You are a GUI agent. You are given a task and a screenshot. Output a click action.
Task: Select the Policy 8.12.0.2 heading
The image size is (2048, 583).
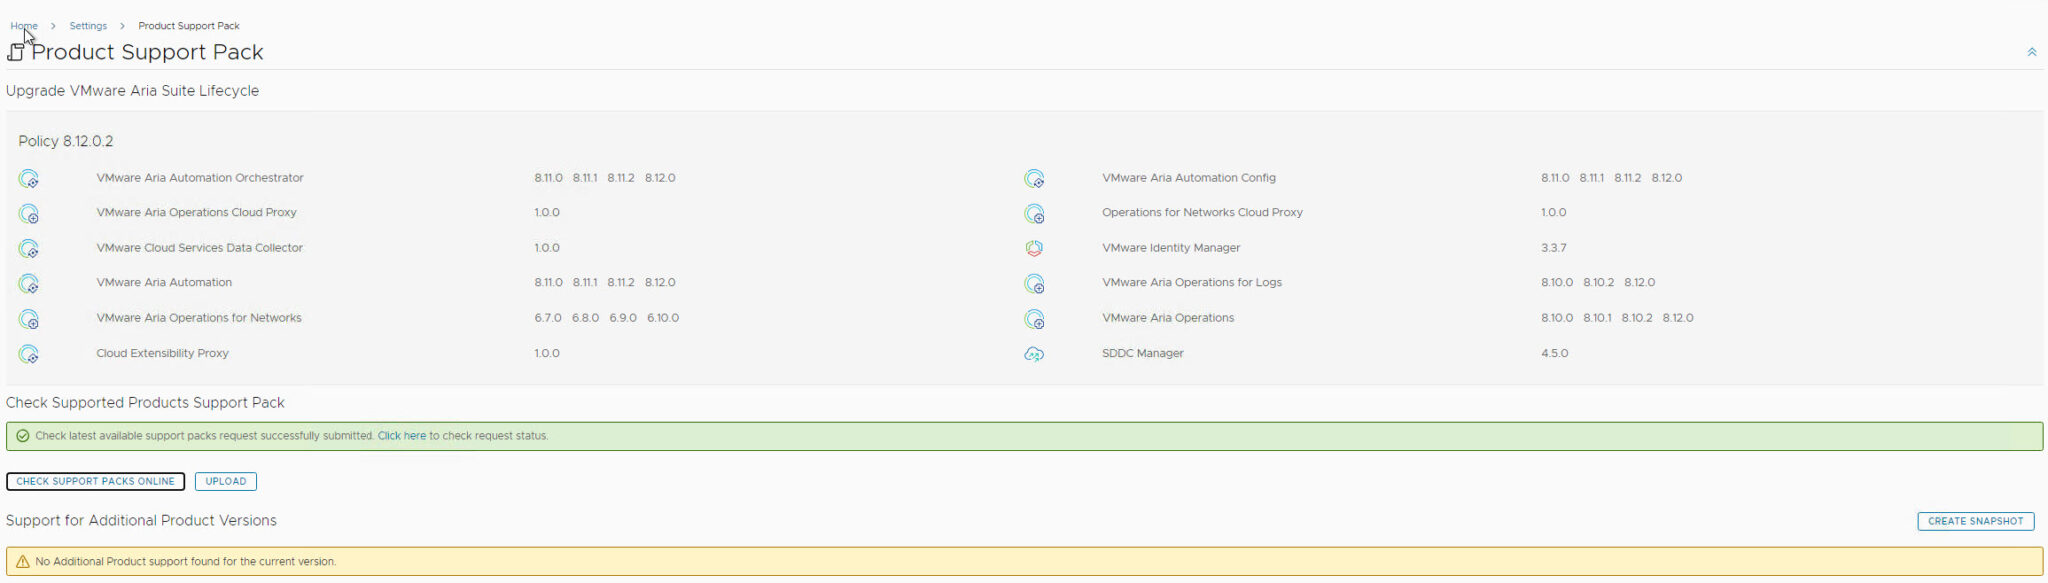coord(66,141)
